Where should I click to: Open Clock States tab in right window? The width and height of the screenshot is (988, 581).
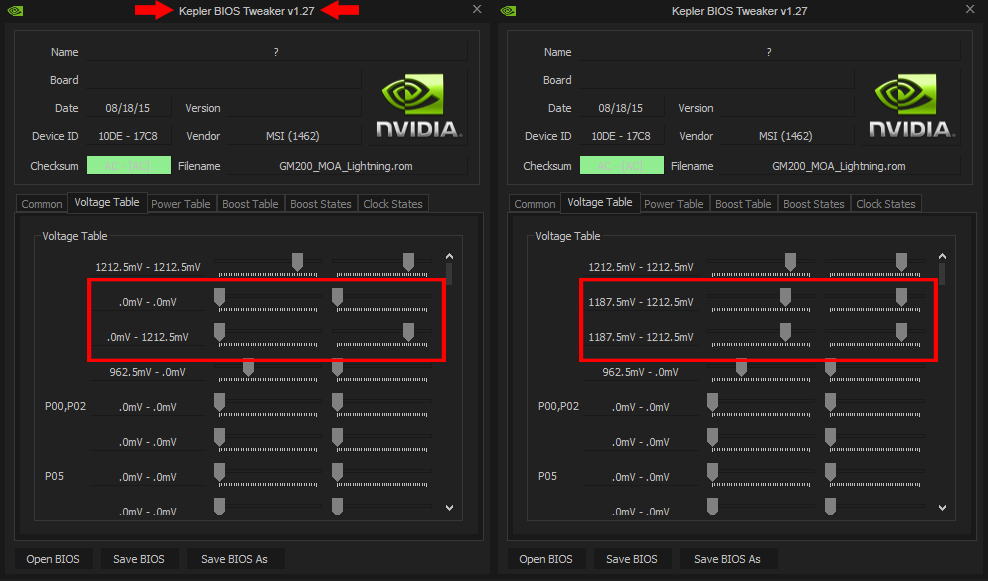[885, 204]
